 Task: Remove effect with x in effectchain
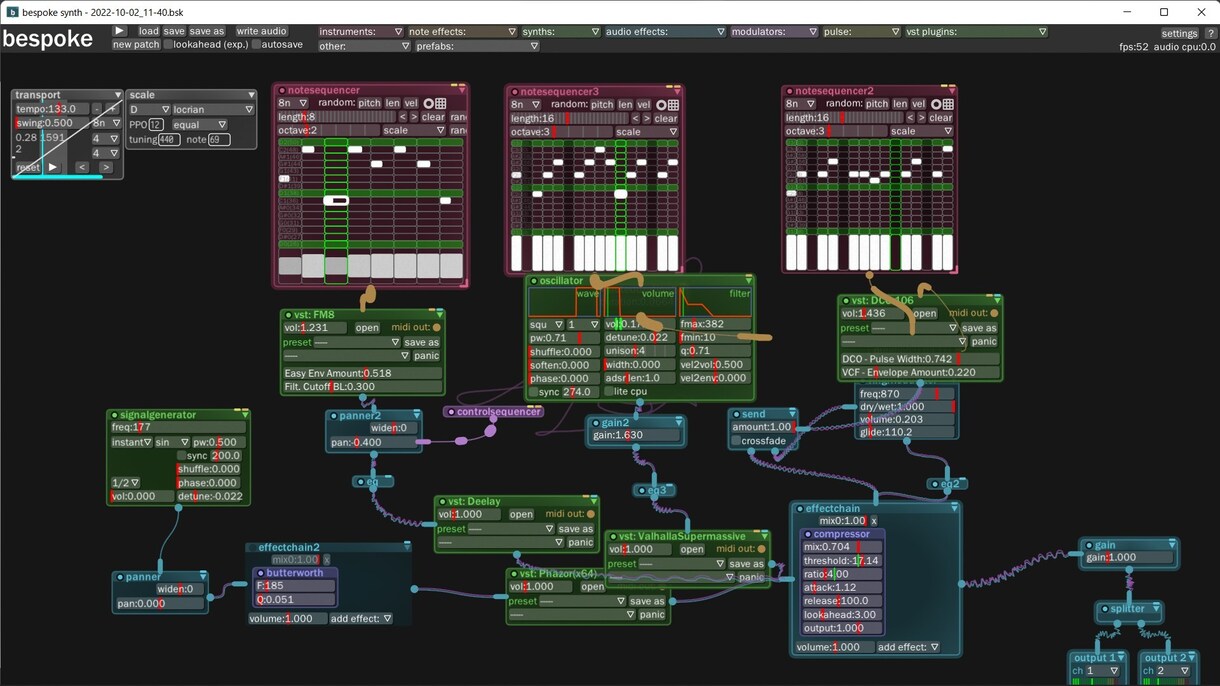pos(873,521)
